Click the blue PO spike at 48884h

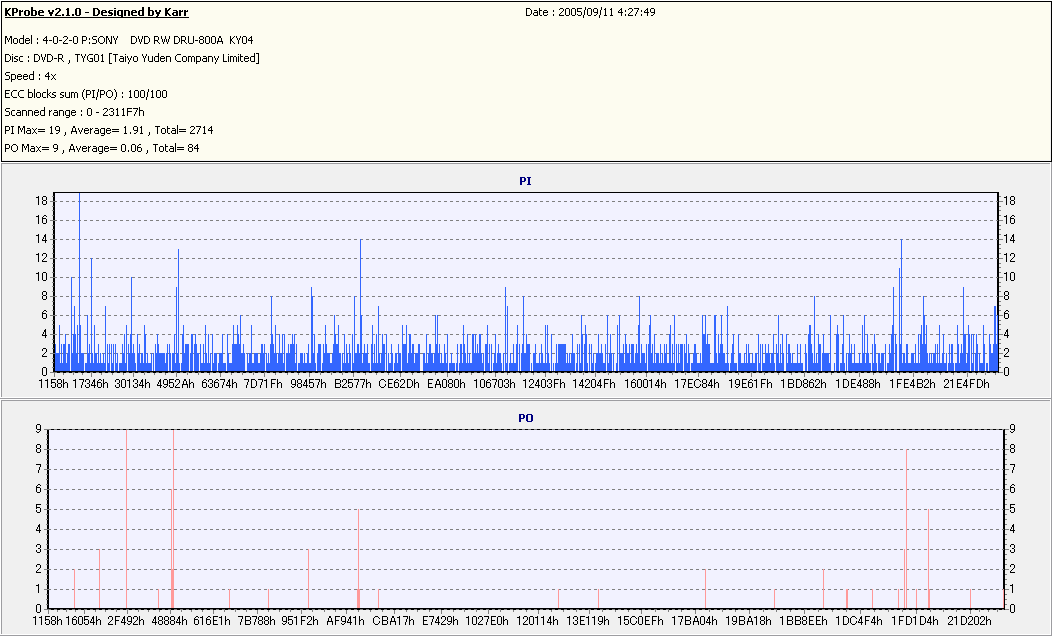click(x=173, y=518)
